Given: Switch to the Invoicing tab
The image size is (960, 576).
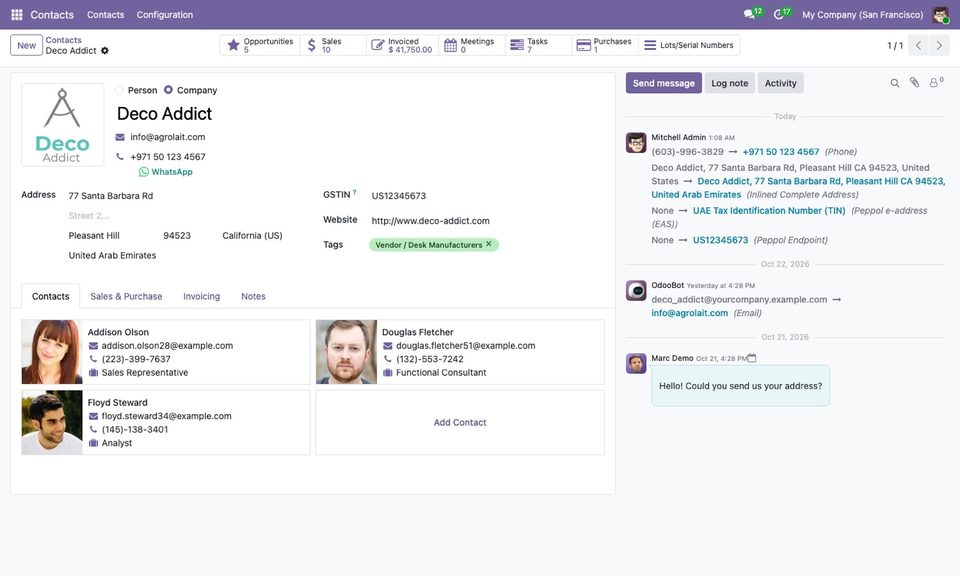Looking at the screenshot, I should [201, 296].
